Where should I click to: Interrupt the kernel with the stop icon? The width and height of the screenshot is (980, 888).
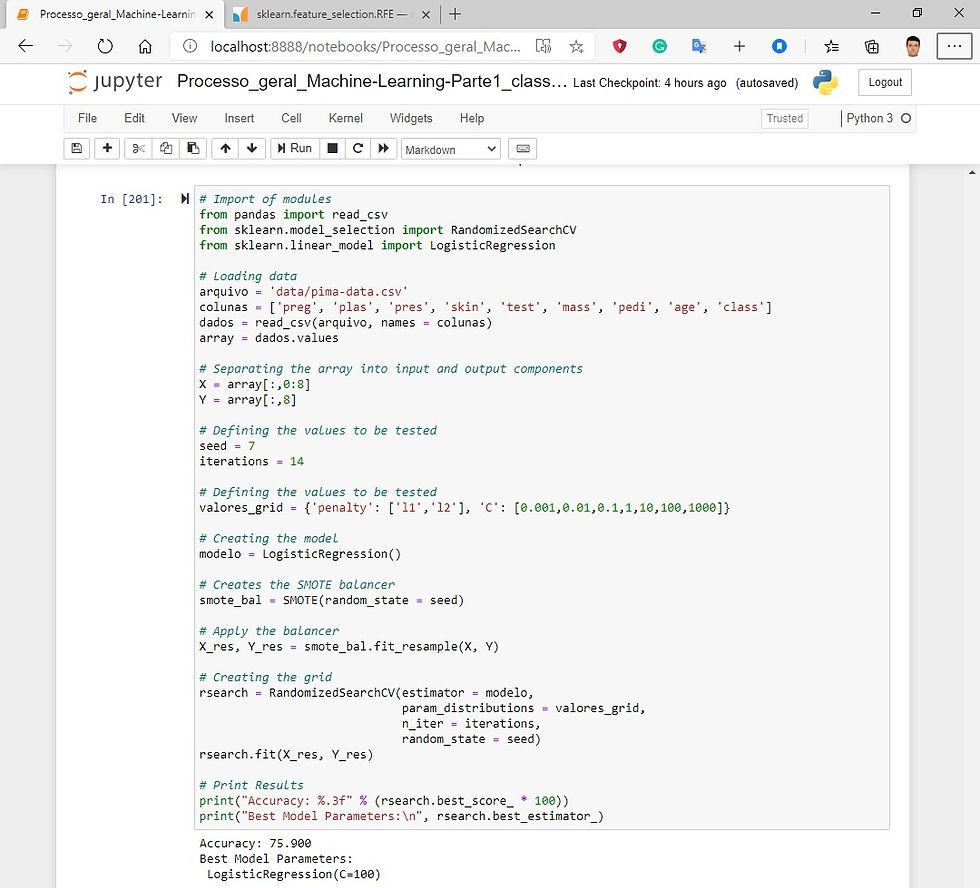[332, 149]
